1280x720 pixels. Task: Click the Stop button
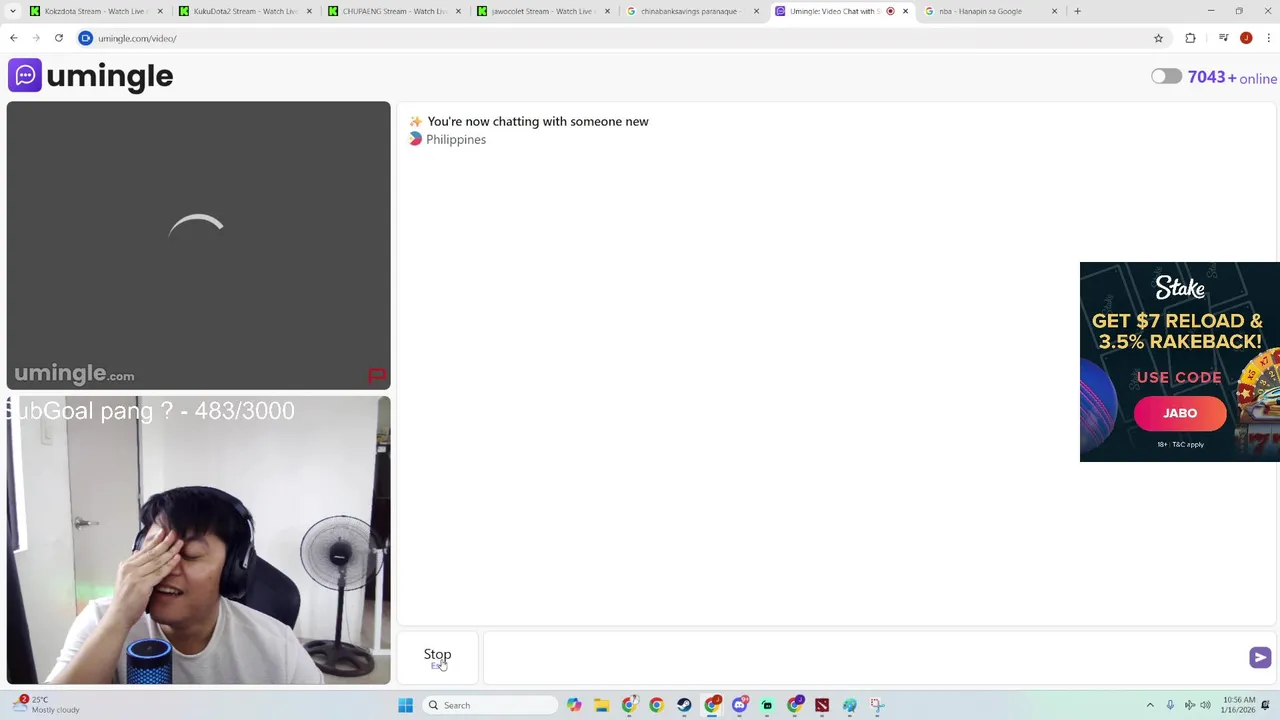pos(437,657)
